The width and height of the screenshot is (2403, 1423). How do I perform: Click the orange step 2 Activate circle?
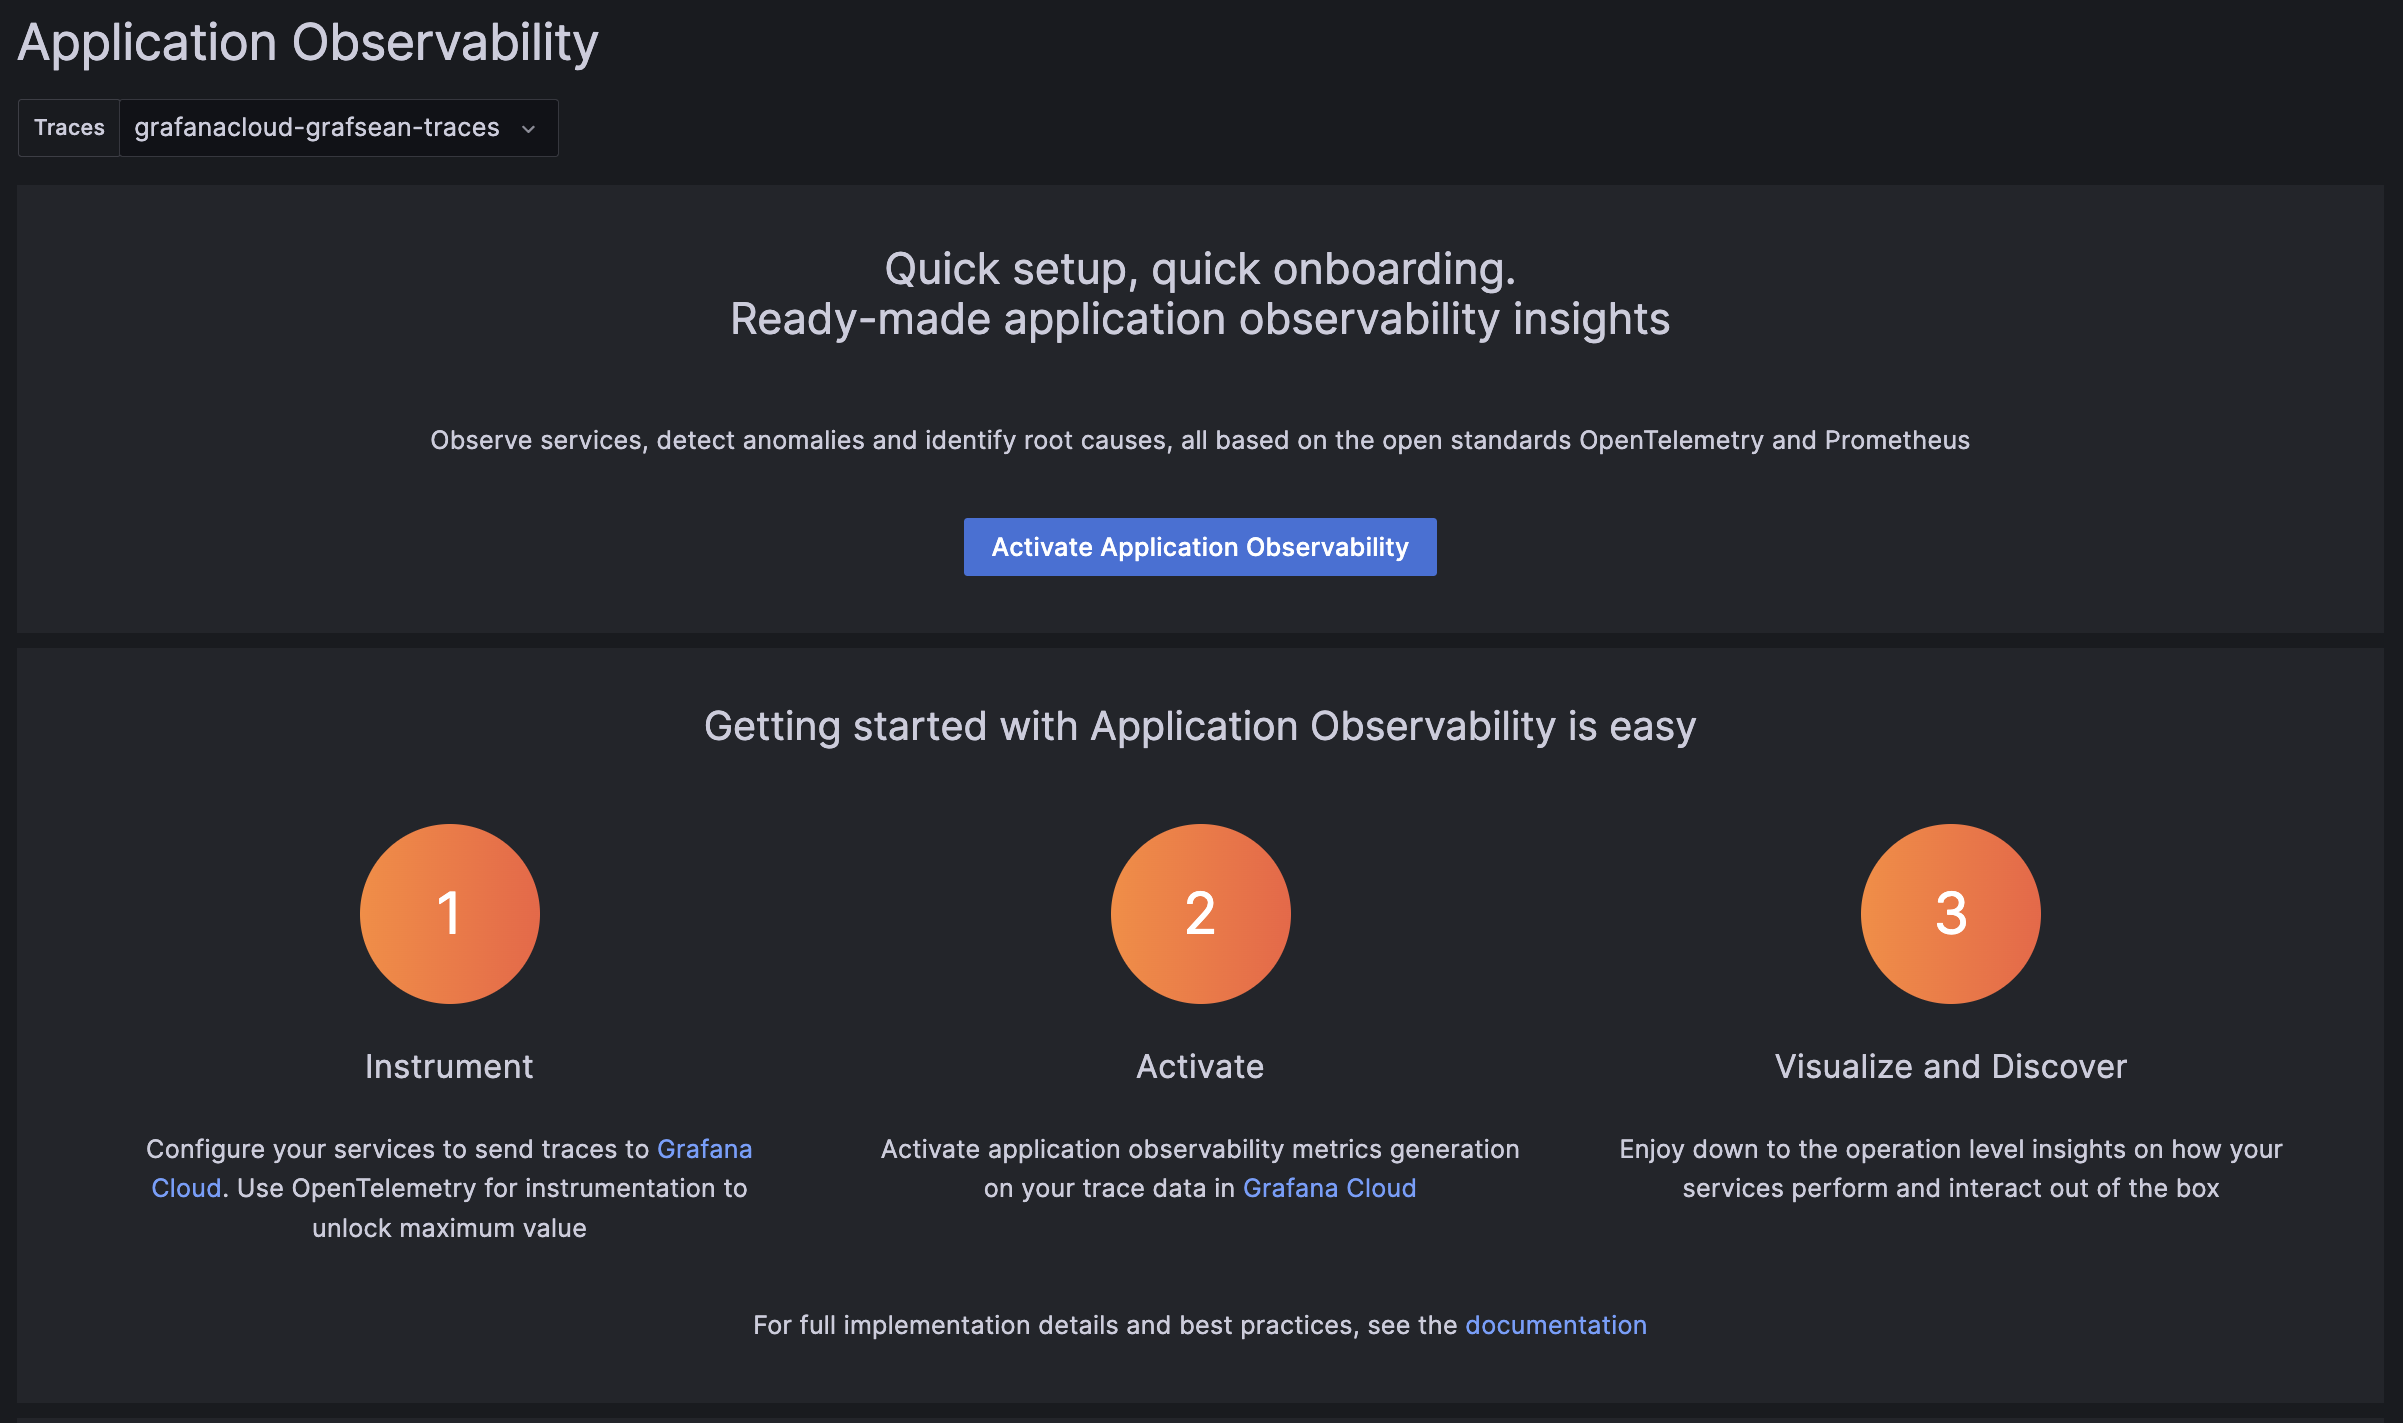[1200, 913]
